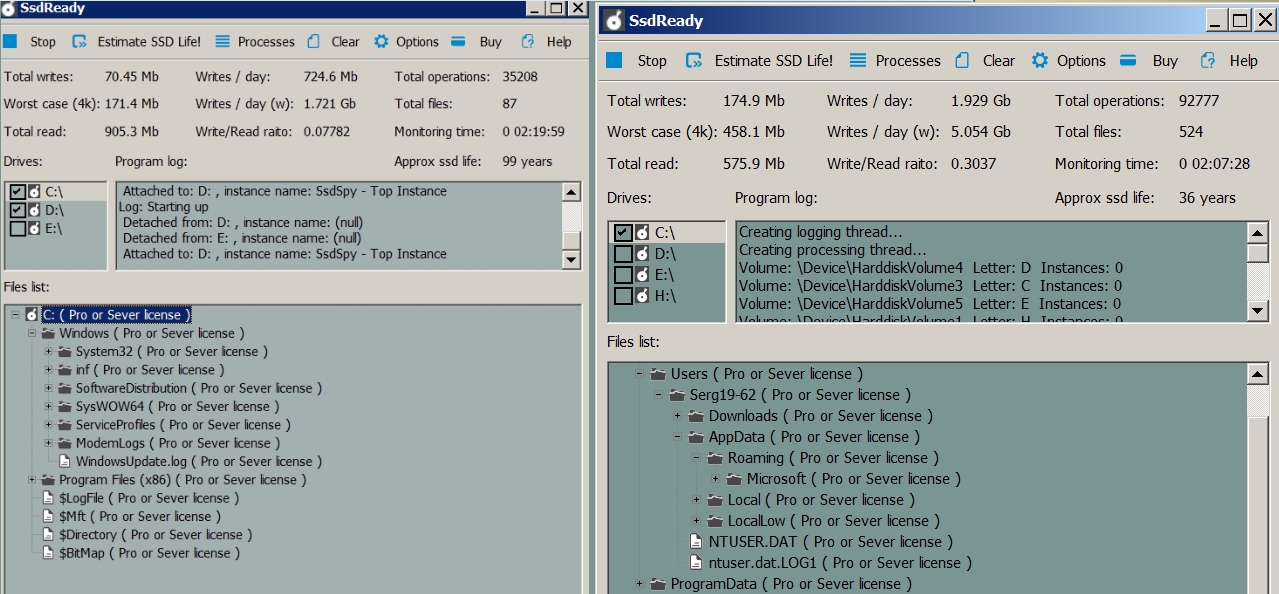
Task: Check H:\ drive in right window
Action: [x=623, y=296]
